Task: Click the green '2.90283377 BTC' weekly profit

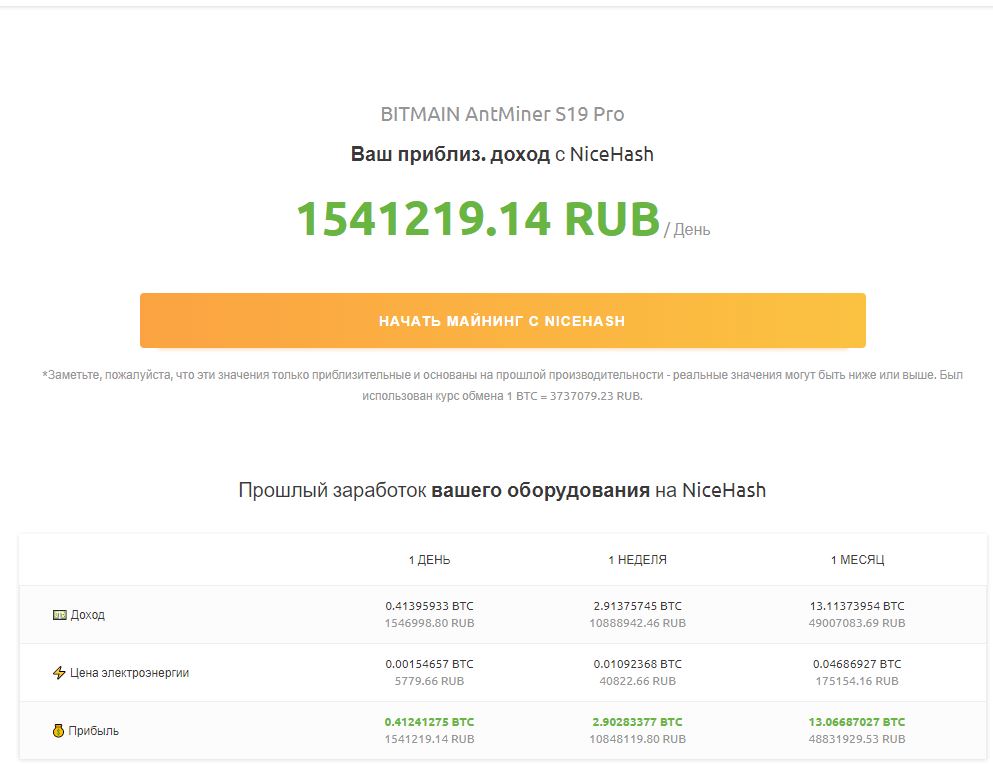Action: click(638, 722)
